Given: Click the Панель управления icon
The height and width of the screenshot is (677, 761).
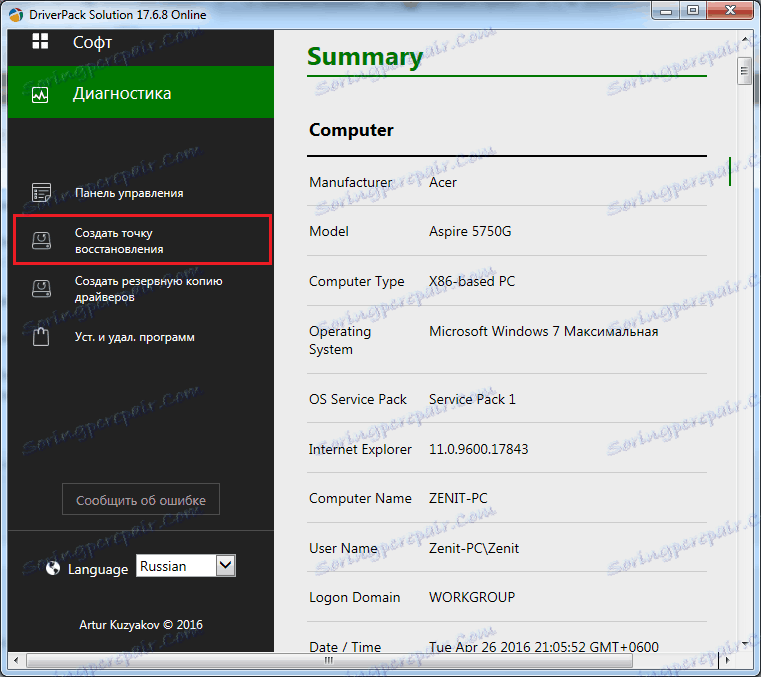Looking at the screenshot, I should 41,193.
